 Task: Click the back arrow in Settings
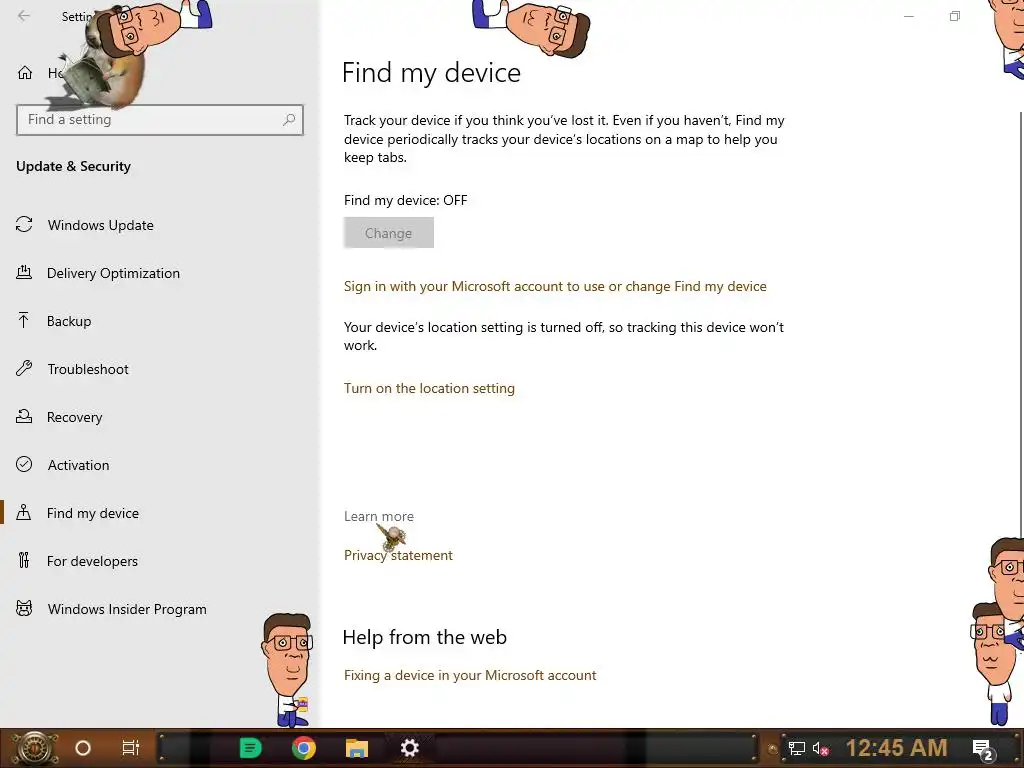click(x=24, y=16)
